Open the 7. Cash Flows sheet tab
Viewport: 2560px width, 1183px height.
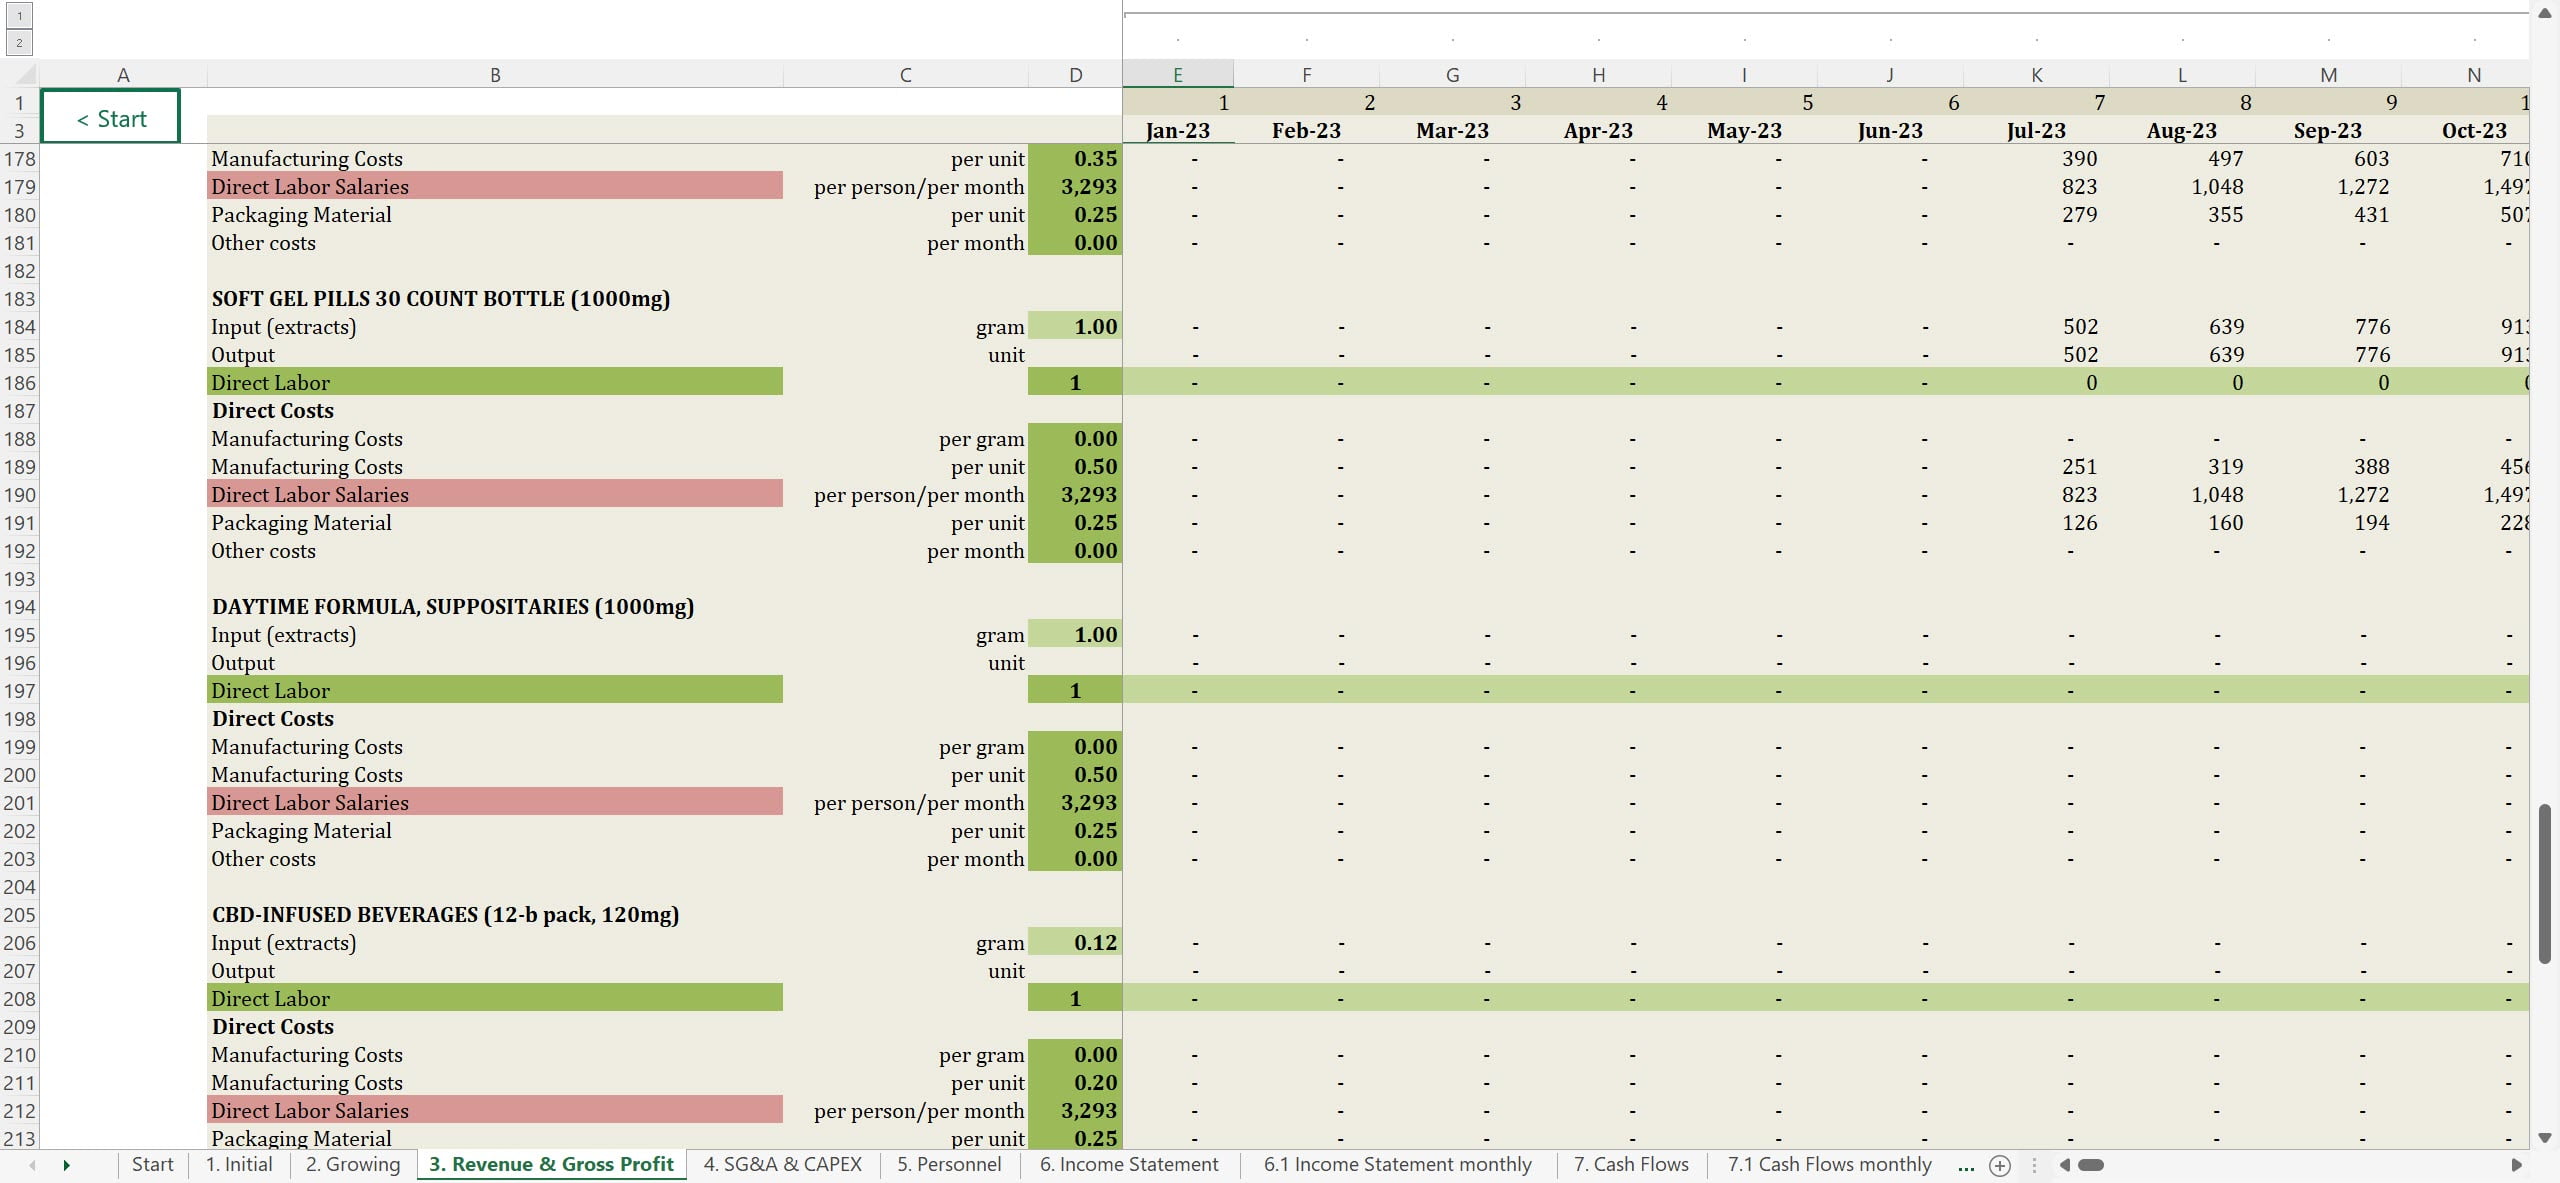point(1630,1164)
